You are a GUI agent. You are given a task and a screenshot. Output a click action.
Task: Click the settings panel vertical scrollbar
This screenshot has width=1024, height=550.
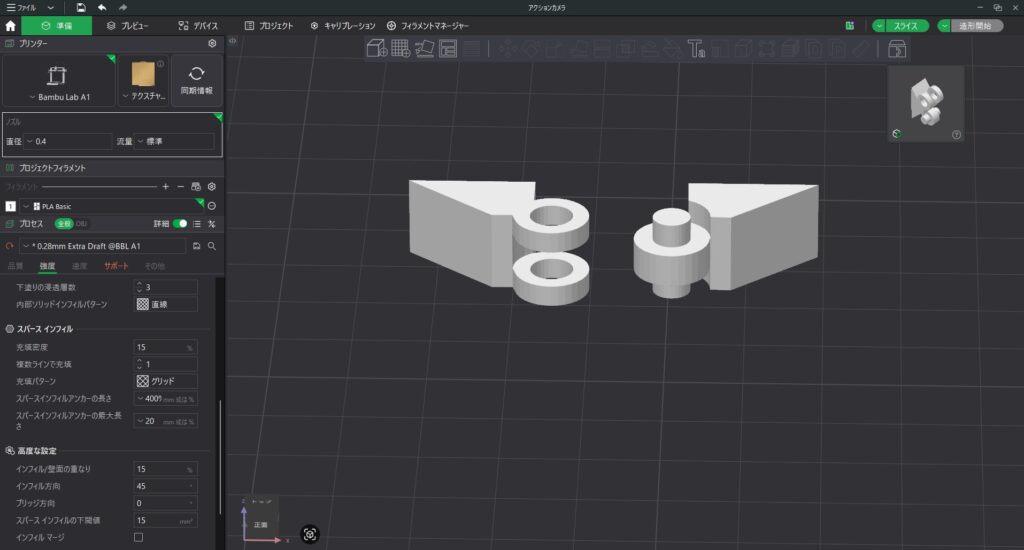220,457
